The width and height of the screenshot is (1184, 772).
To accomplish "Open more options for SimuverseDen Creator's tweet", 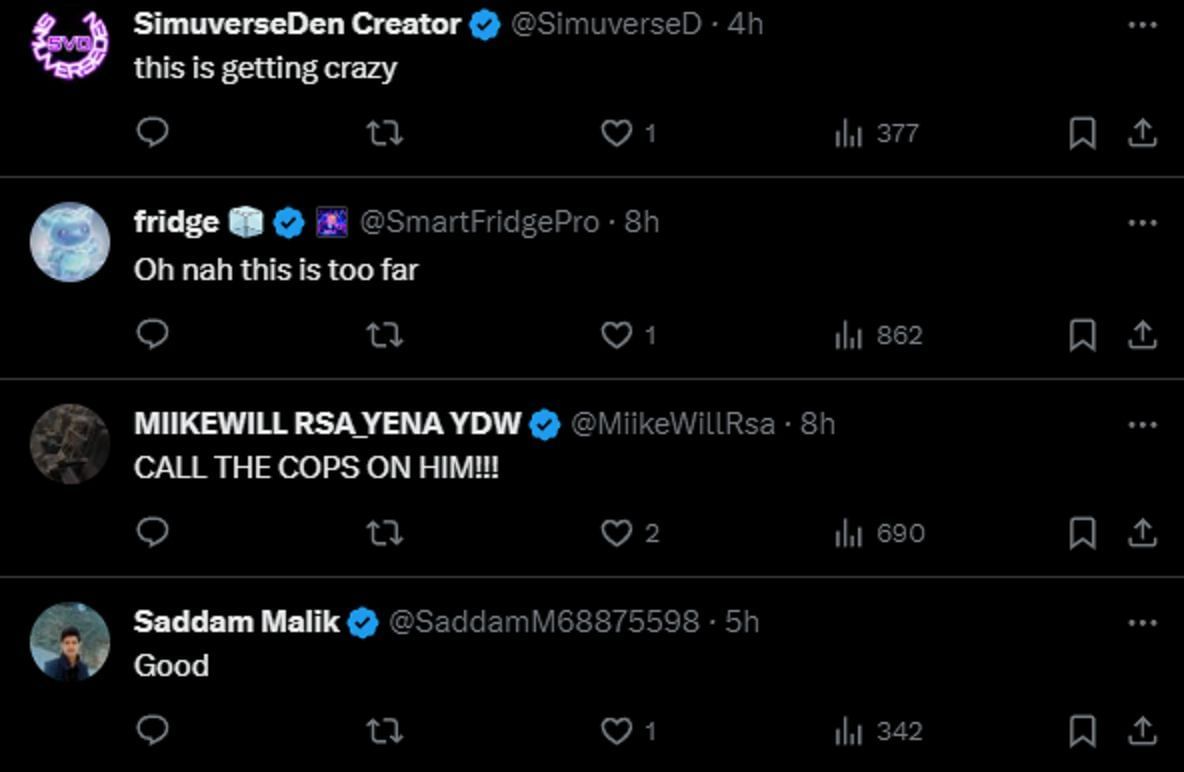I will coord(1142,25).
